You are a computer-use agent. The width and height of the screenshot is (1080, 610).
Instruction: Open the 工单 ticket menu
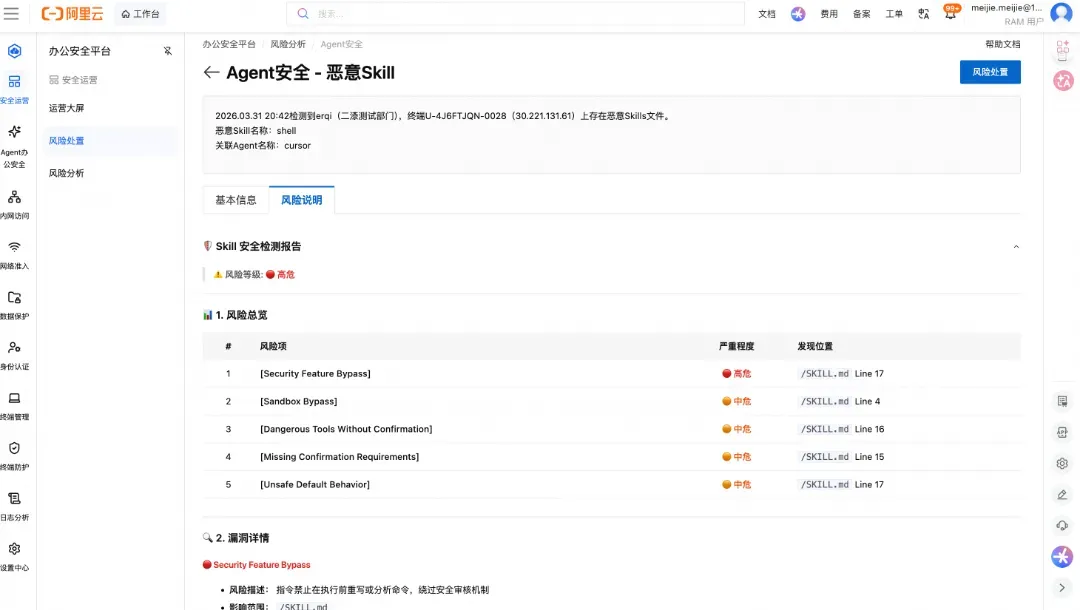click(x=894, y=14)
